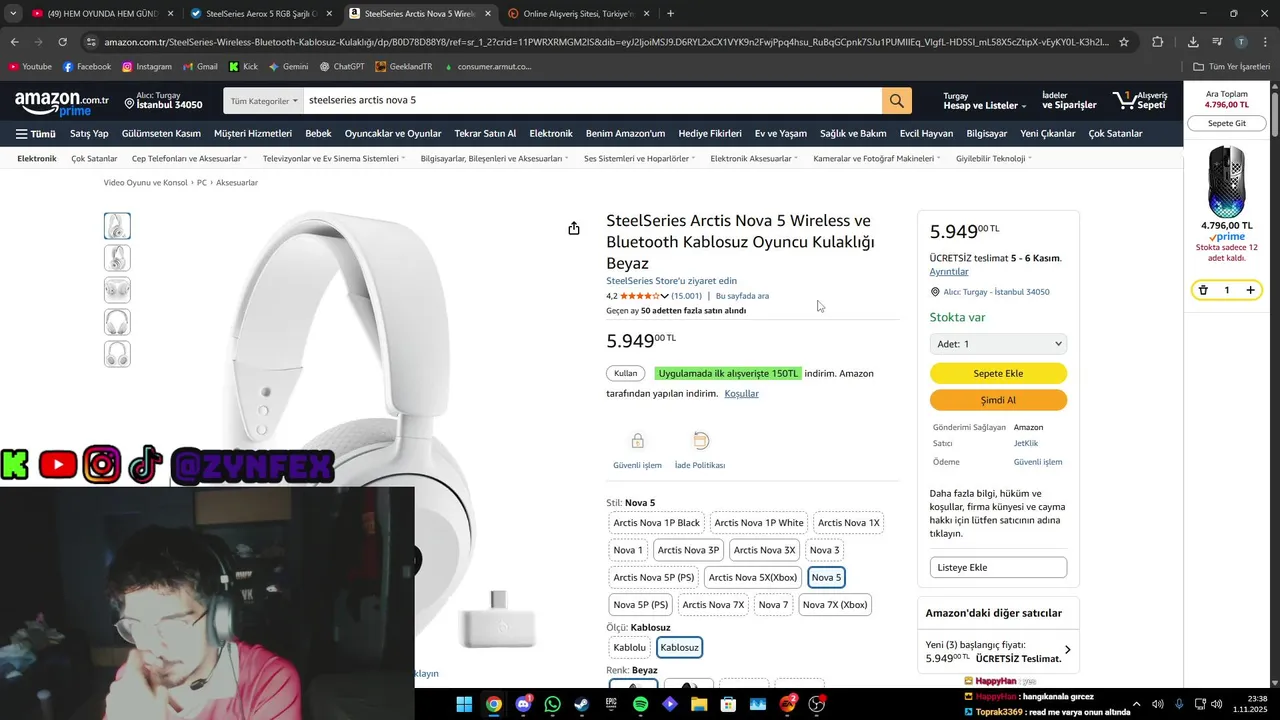Viewport: 1280px width, 720px height.
Task: Select Arctis Nova 3P style
Action: click(688, 550)
